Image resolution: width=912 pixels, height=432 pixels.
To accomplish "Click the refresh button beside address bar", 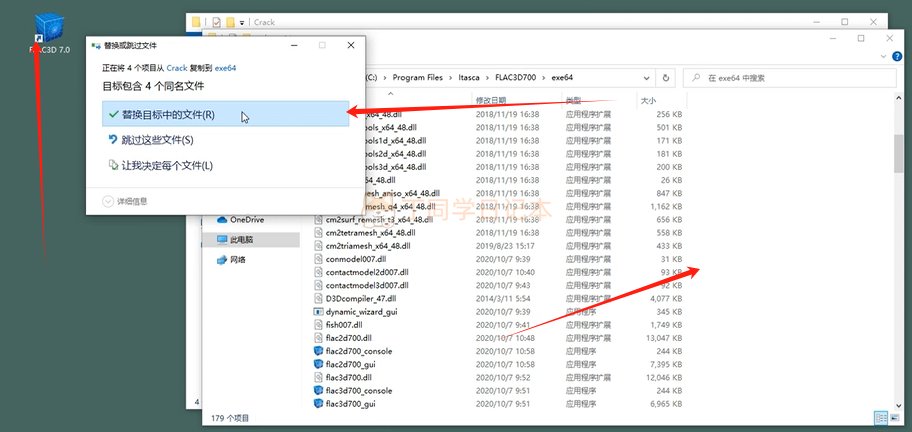I will tap(667, 77).
